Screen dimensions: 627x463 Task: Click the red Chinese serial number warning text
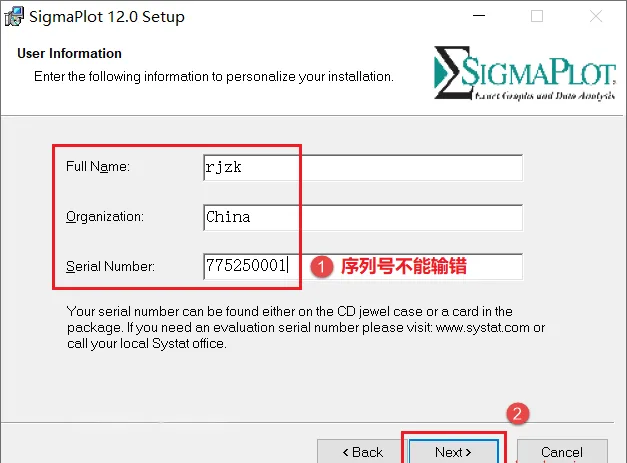pos(404,266)
